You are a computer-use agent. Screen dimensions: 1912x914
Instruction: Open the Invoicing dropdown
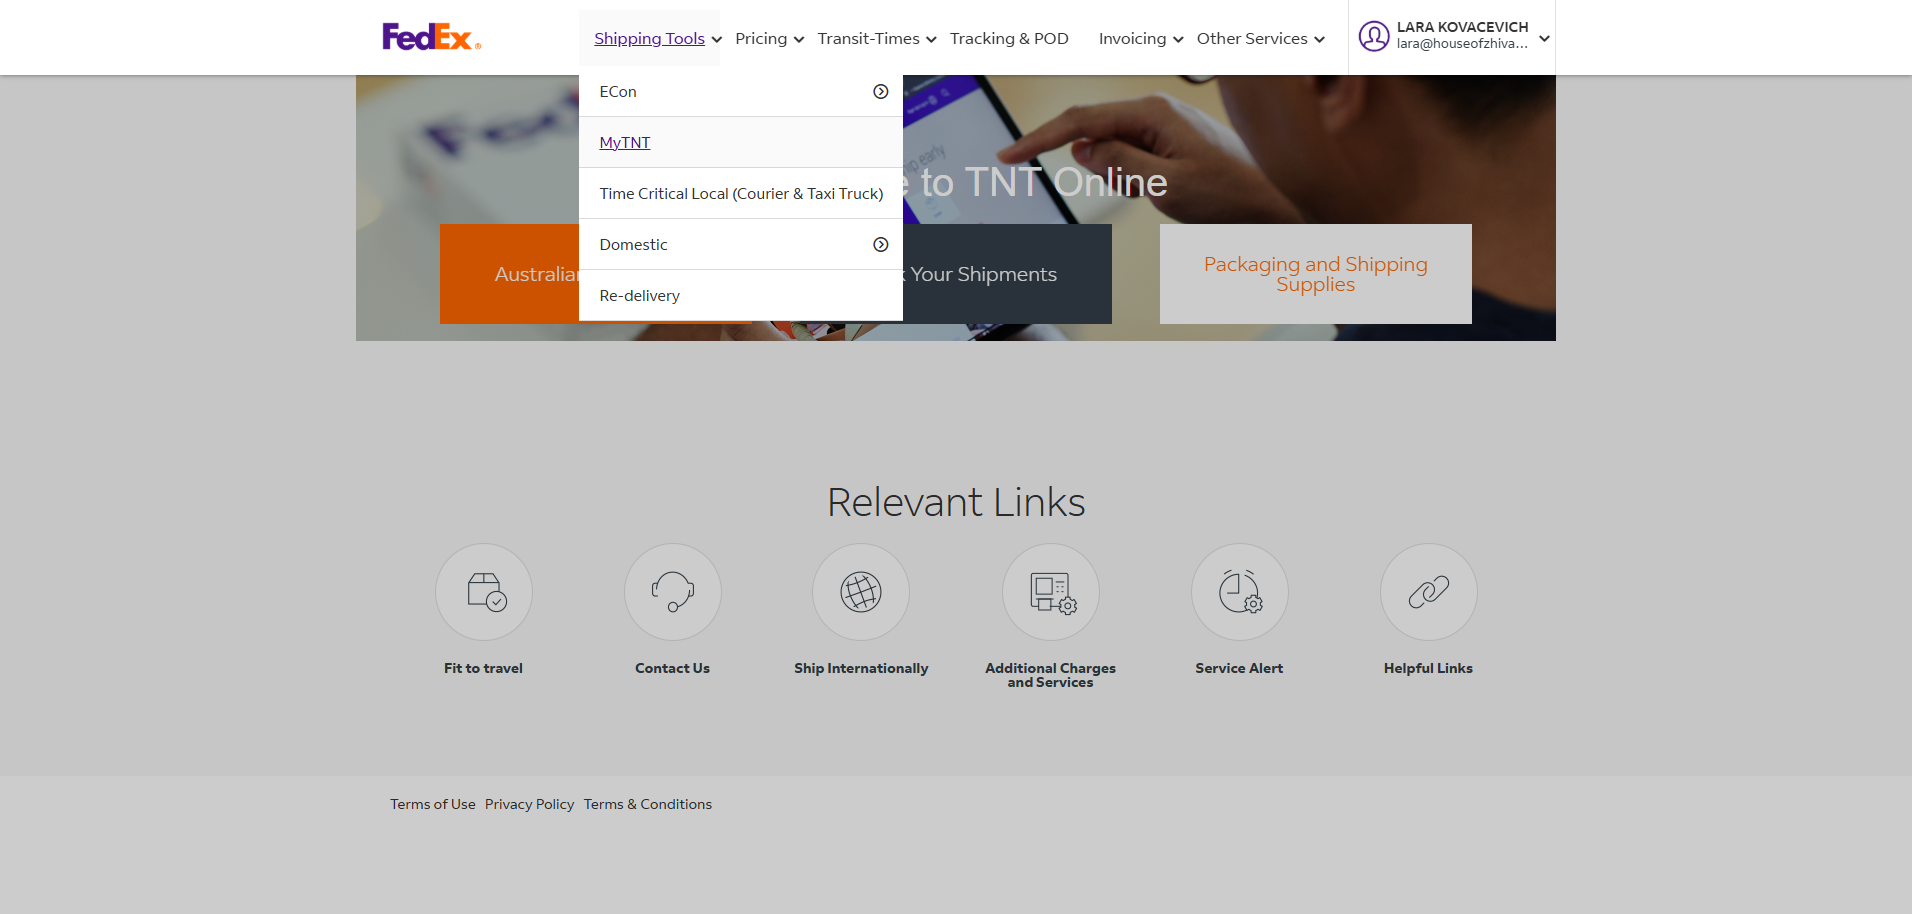pyautogui.click(x=1140, y=39)
